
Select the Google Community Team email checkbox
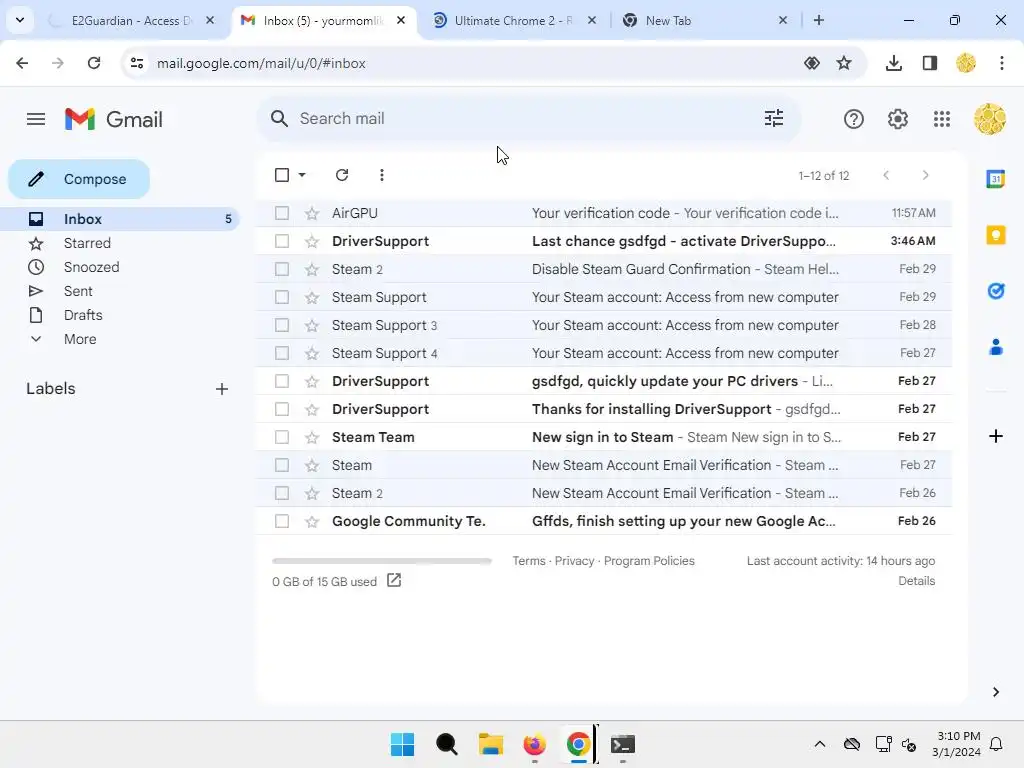[282, 522]
